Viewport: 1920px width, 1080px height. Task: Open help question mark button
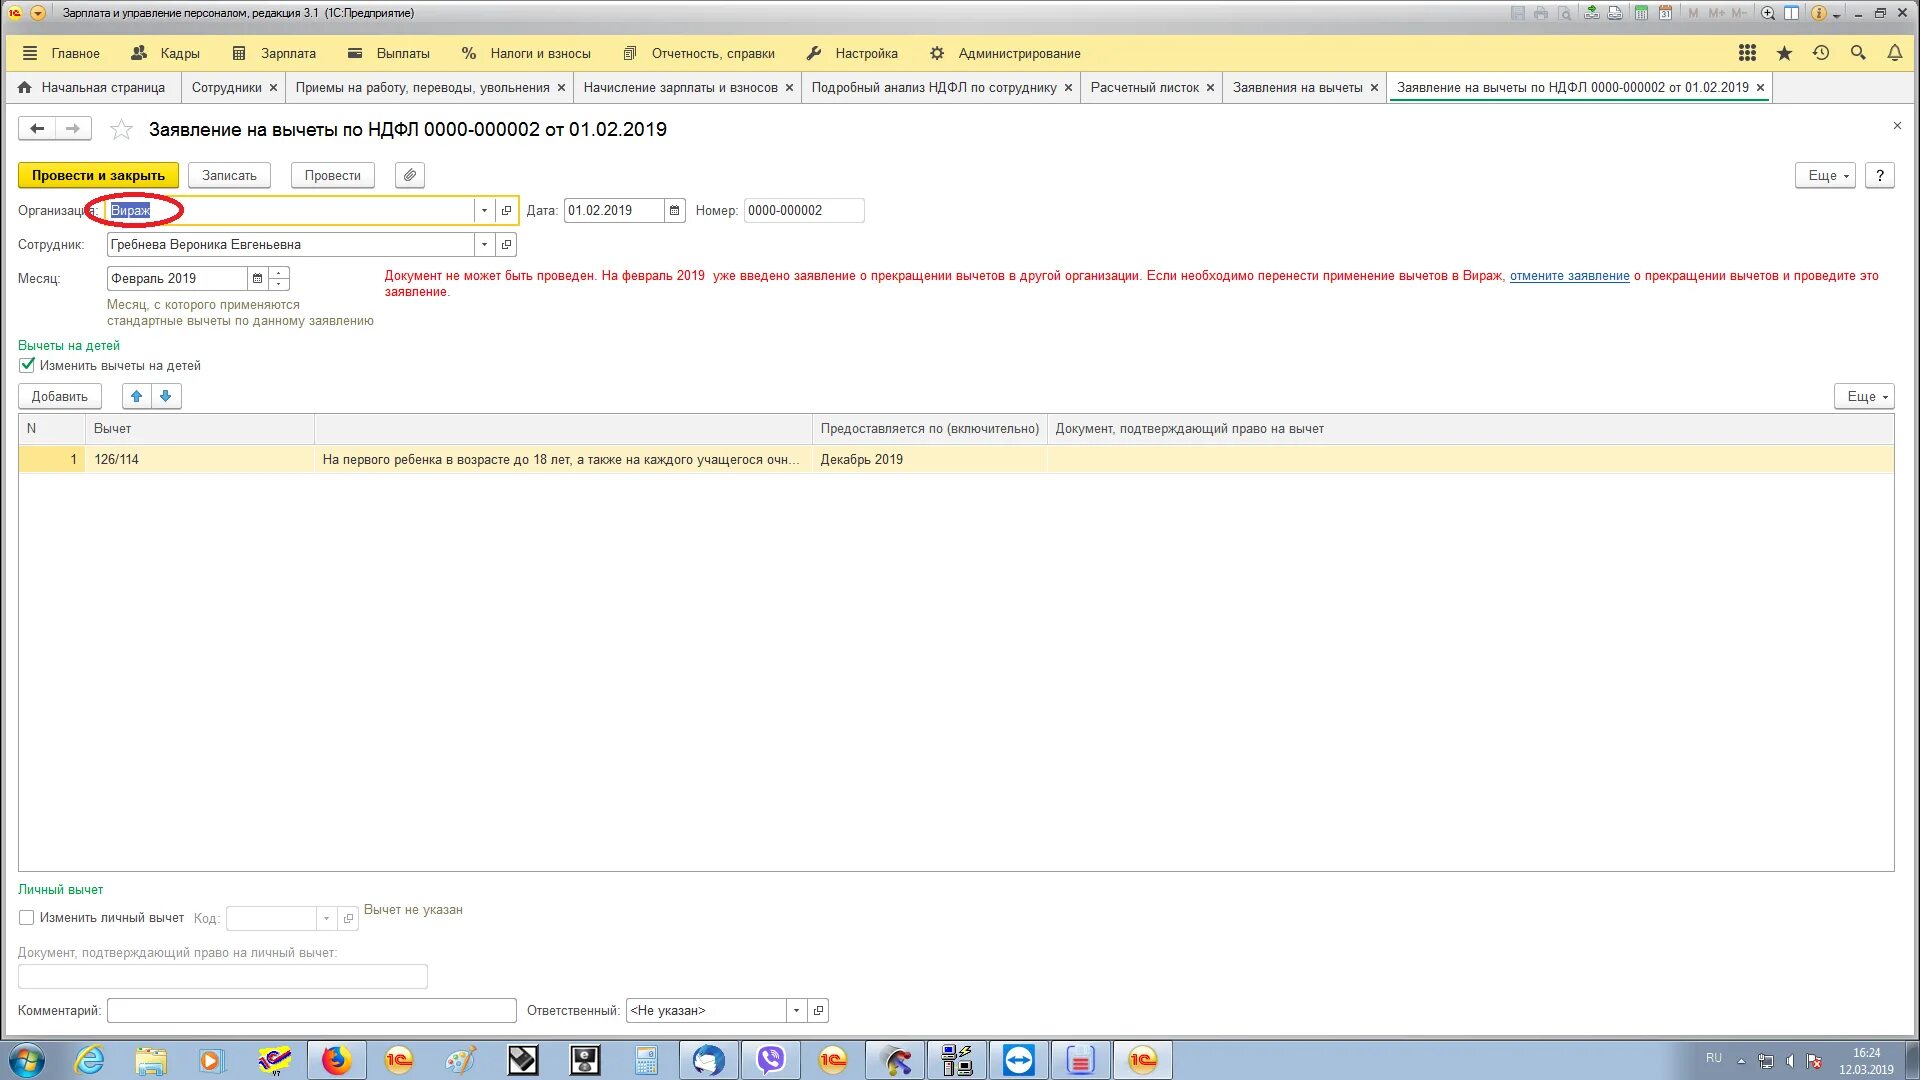click(1880, 175)
